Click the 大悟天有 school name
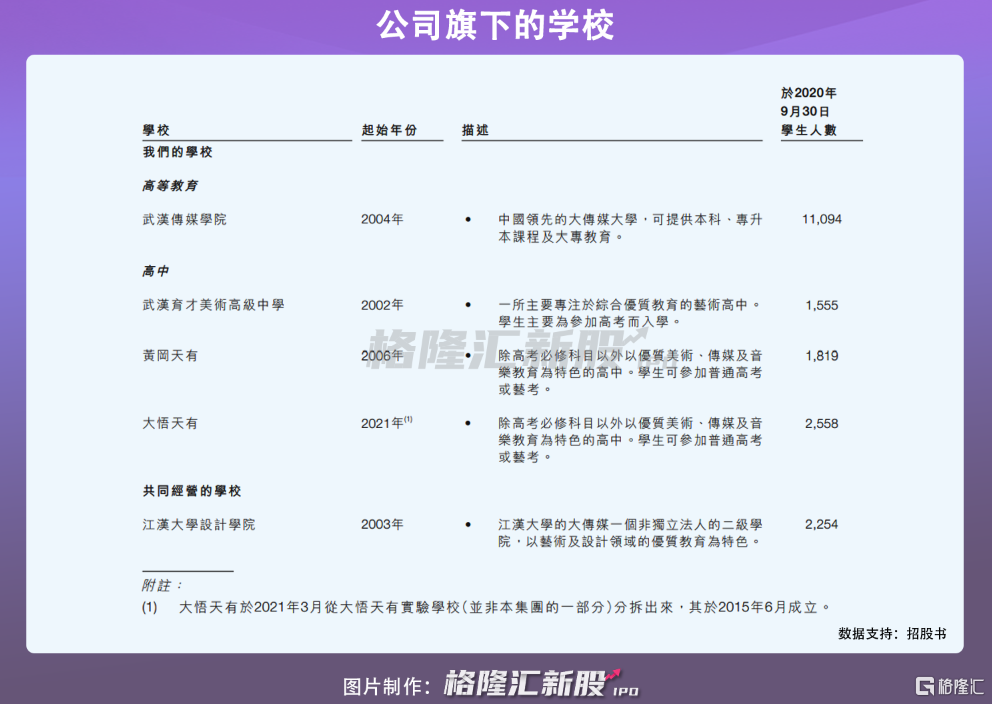 170,423
